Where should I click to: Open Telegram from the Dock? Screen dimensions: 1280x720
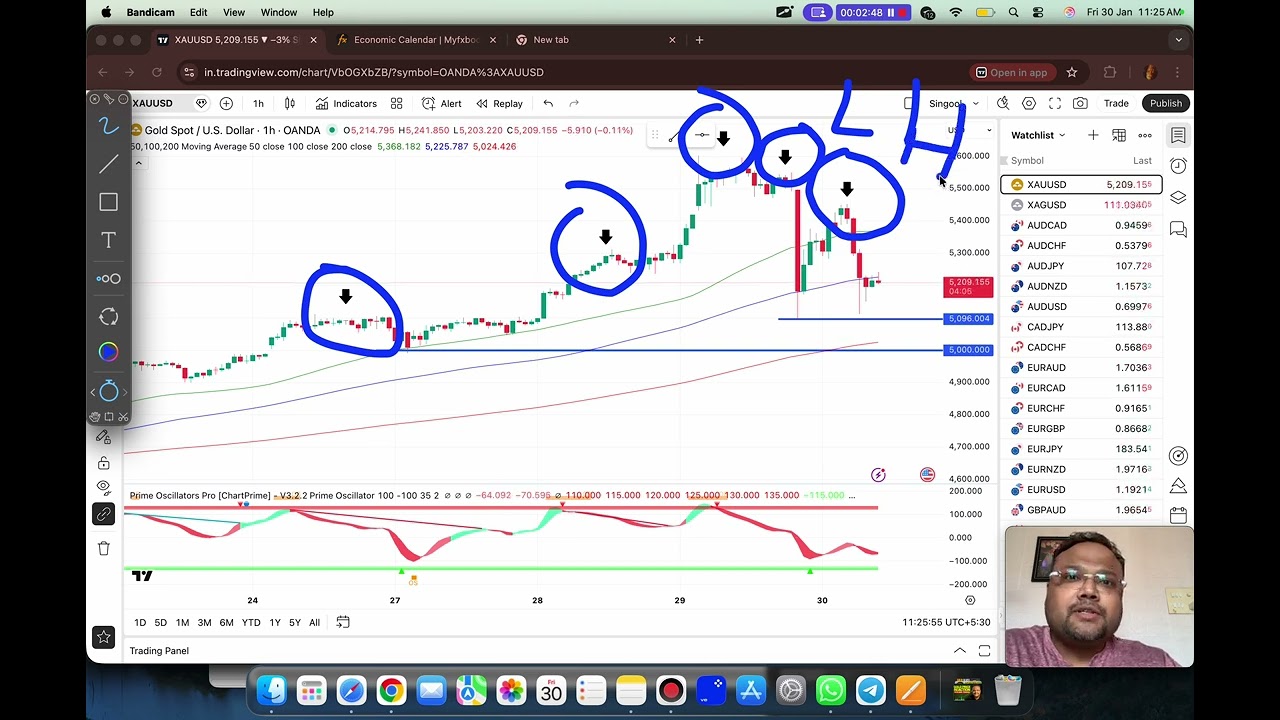[x=871, y=690]
